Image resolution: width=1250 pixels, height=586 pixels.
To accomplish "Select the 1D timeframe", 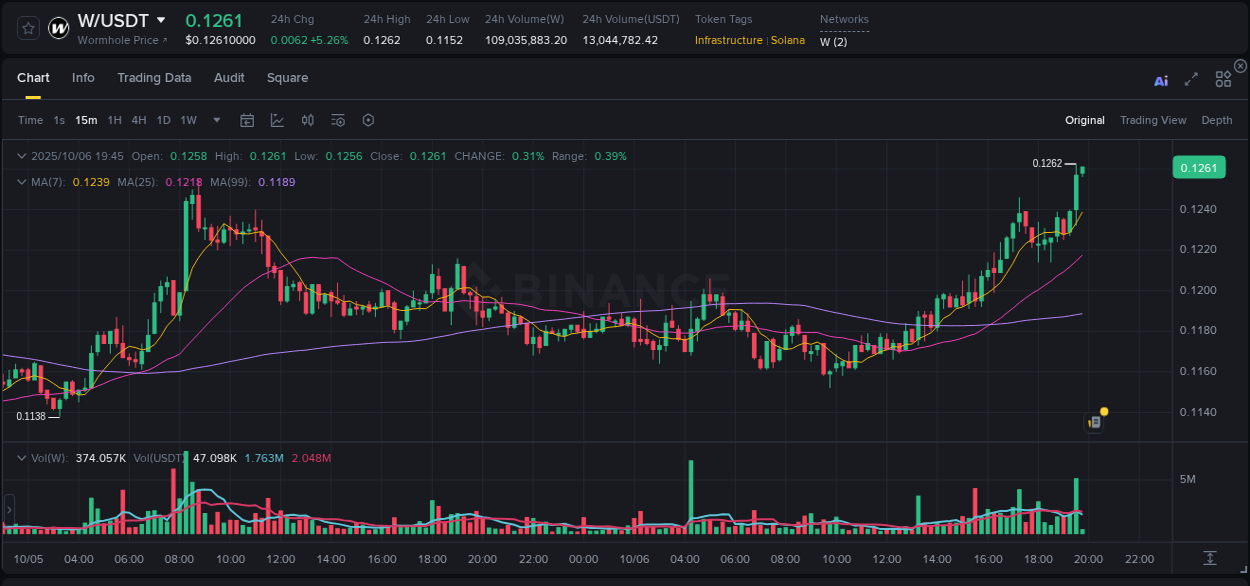I will click(x=163, y=119).
